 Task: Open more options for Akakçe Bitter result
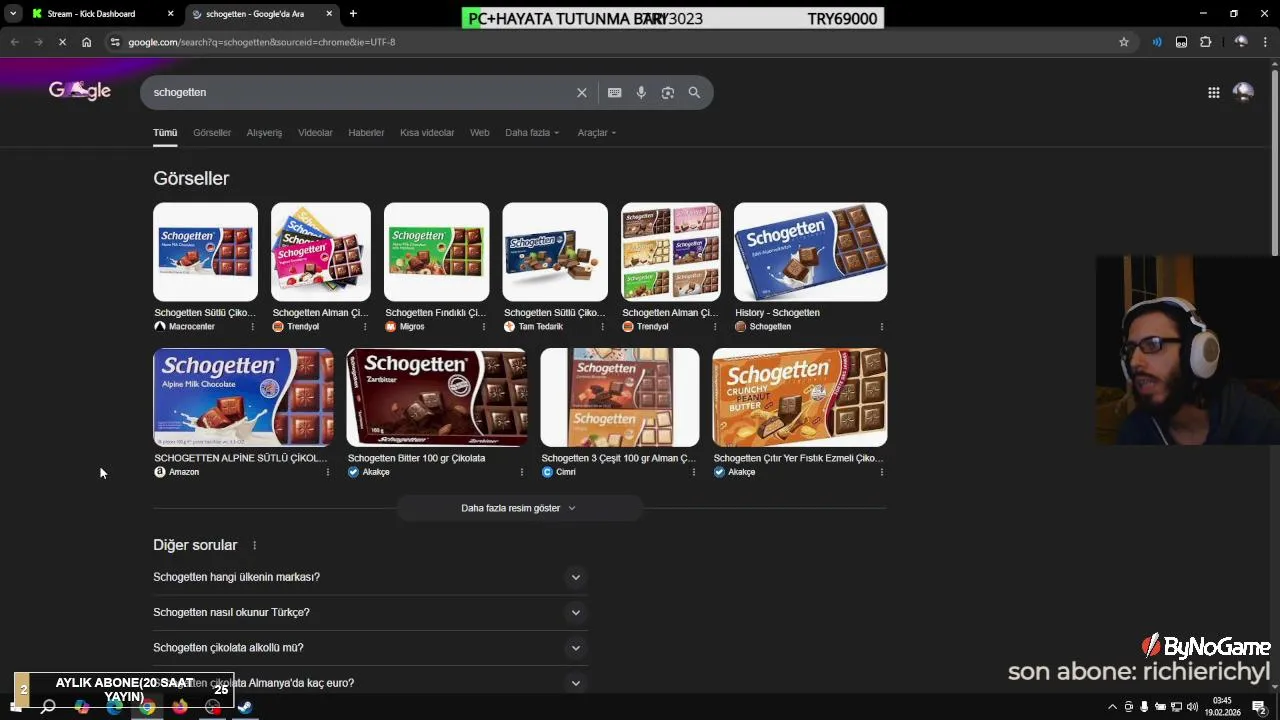click(522, 472)
